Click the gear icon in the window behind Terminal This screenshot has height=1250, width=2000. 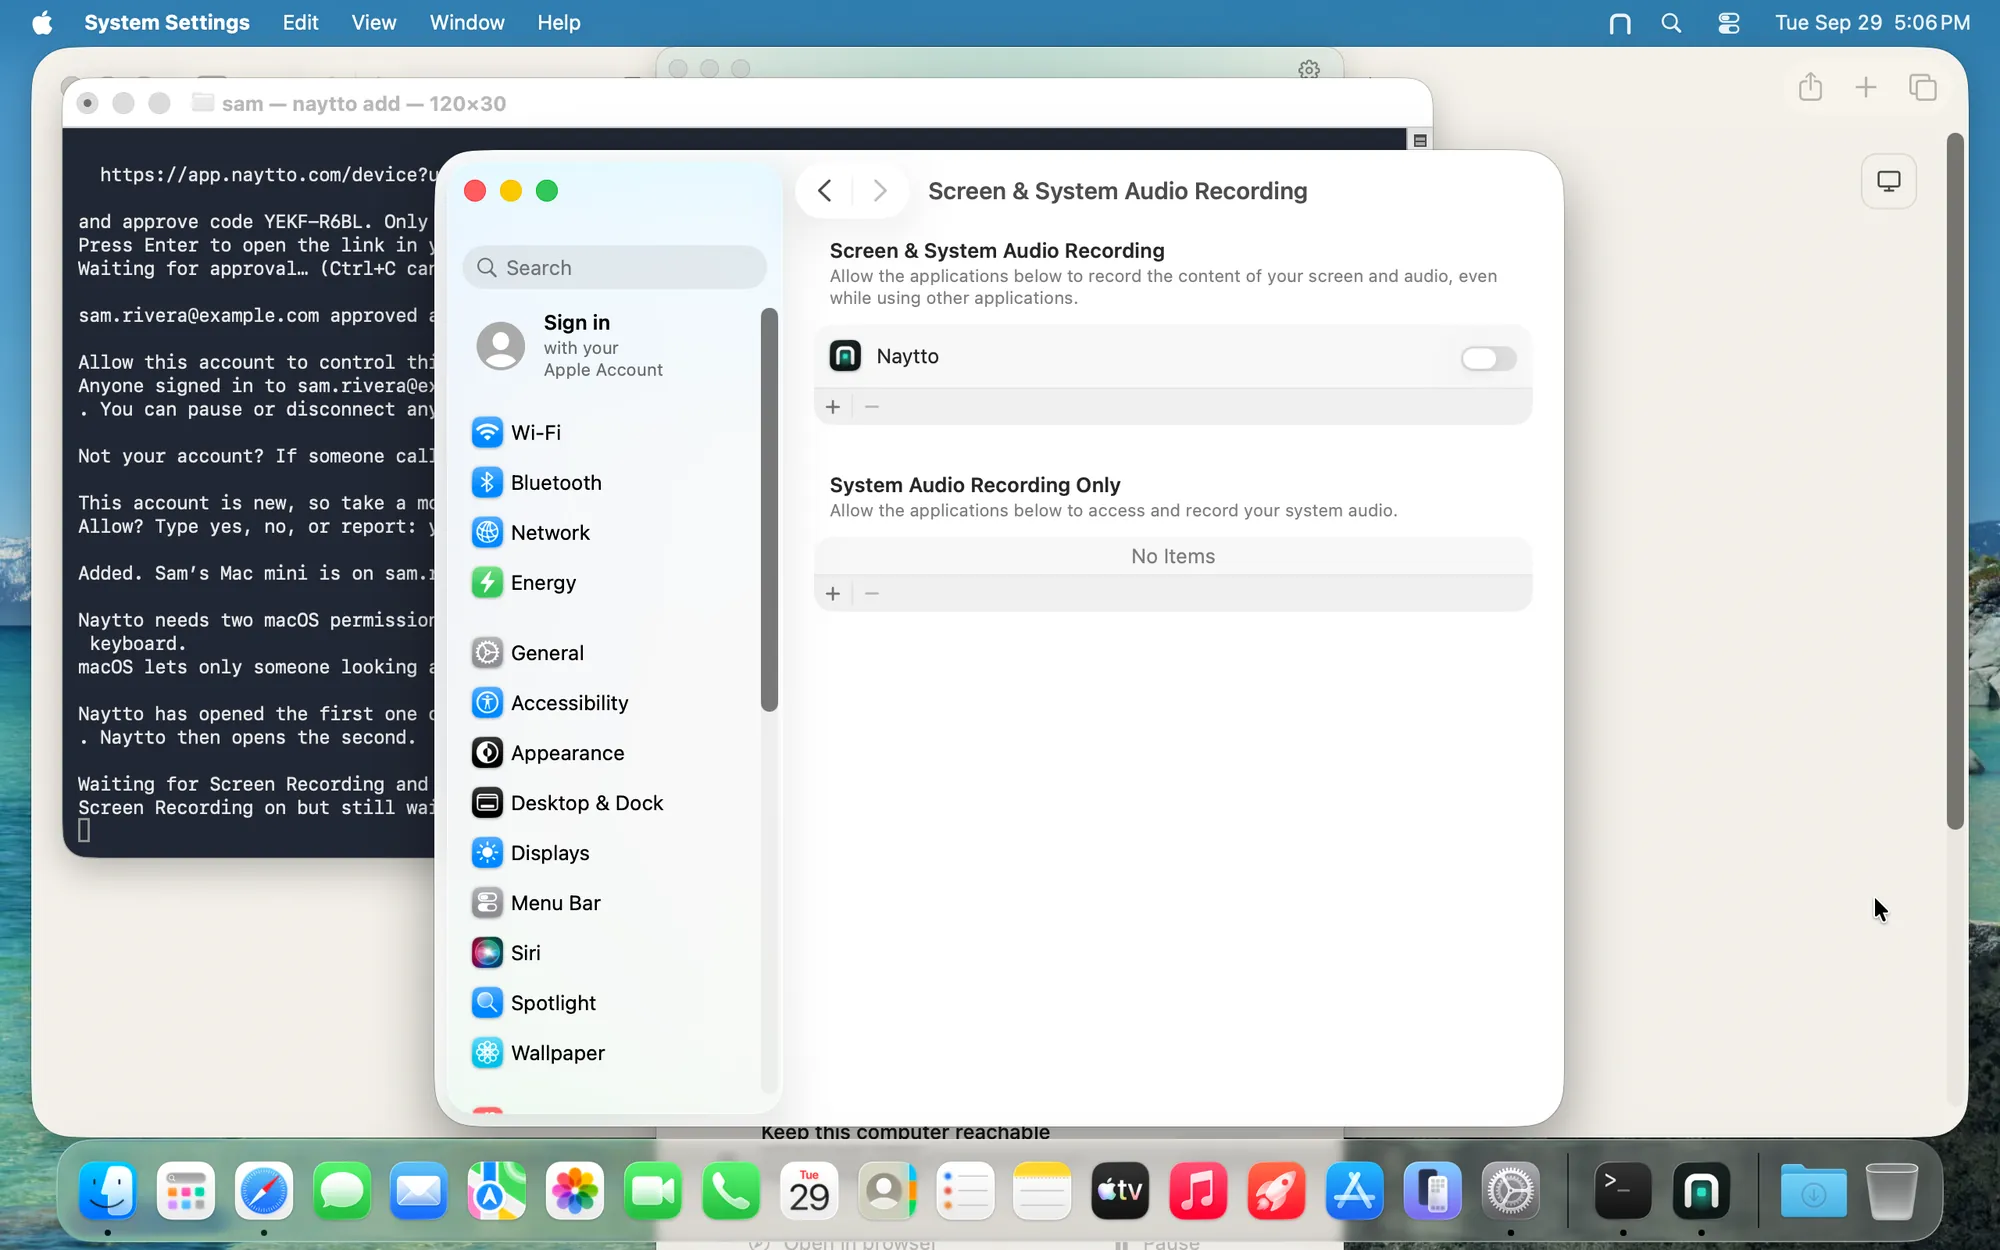tap(1309, 69)
